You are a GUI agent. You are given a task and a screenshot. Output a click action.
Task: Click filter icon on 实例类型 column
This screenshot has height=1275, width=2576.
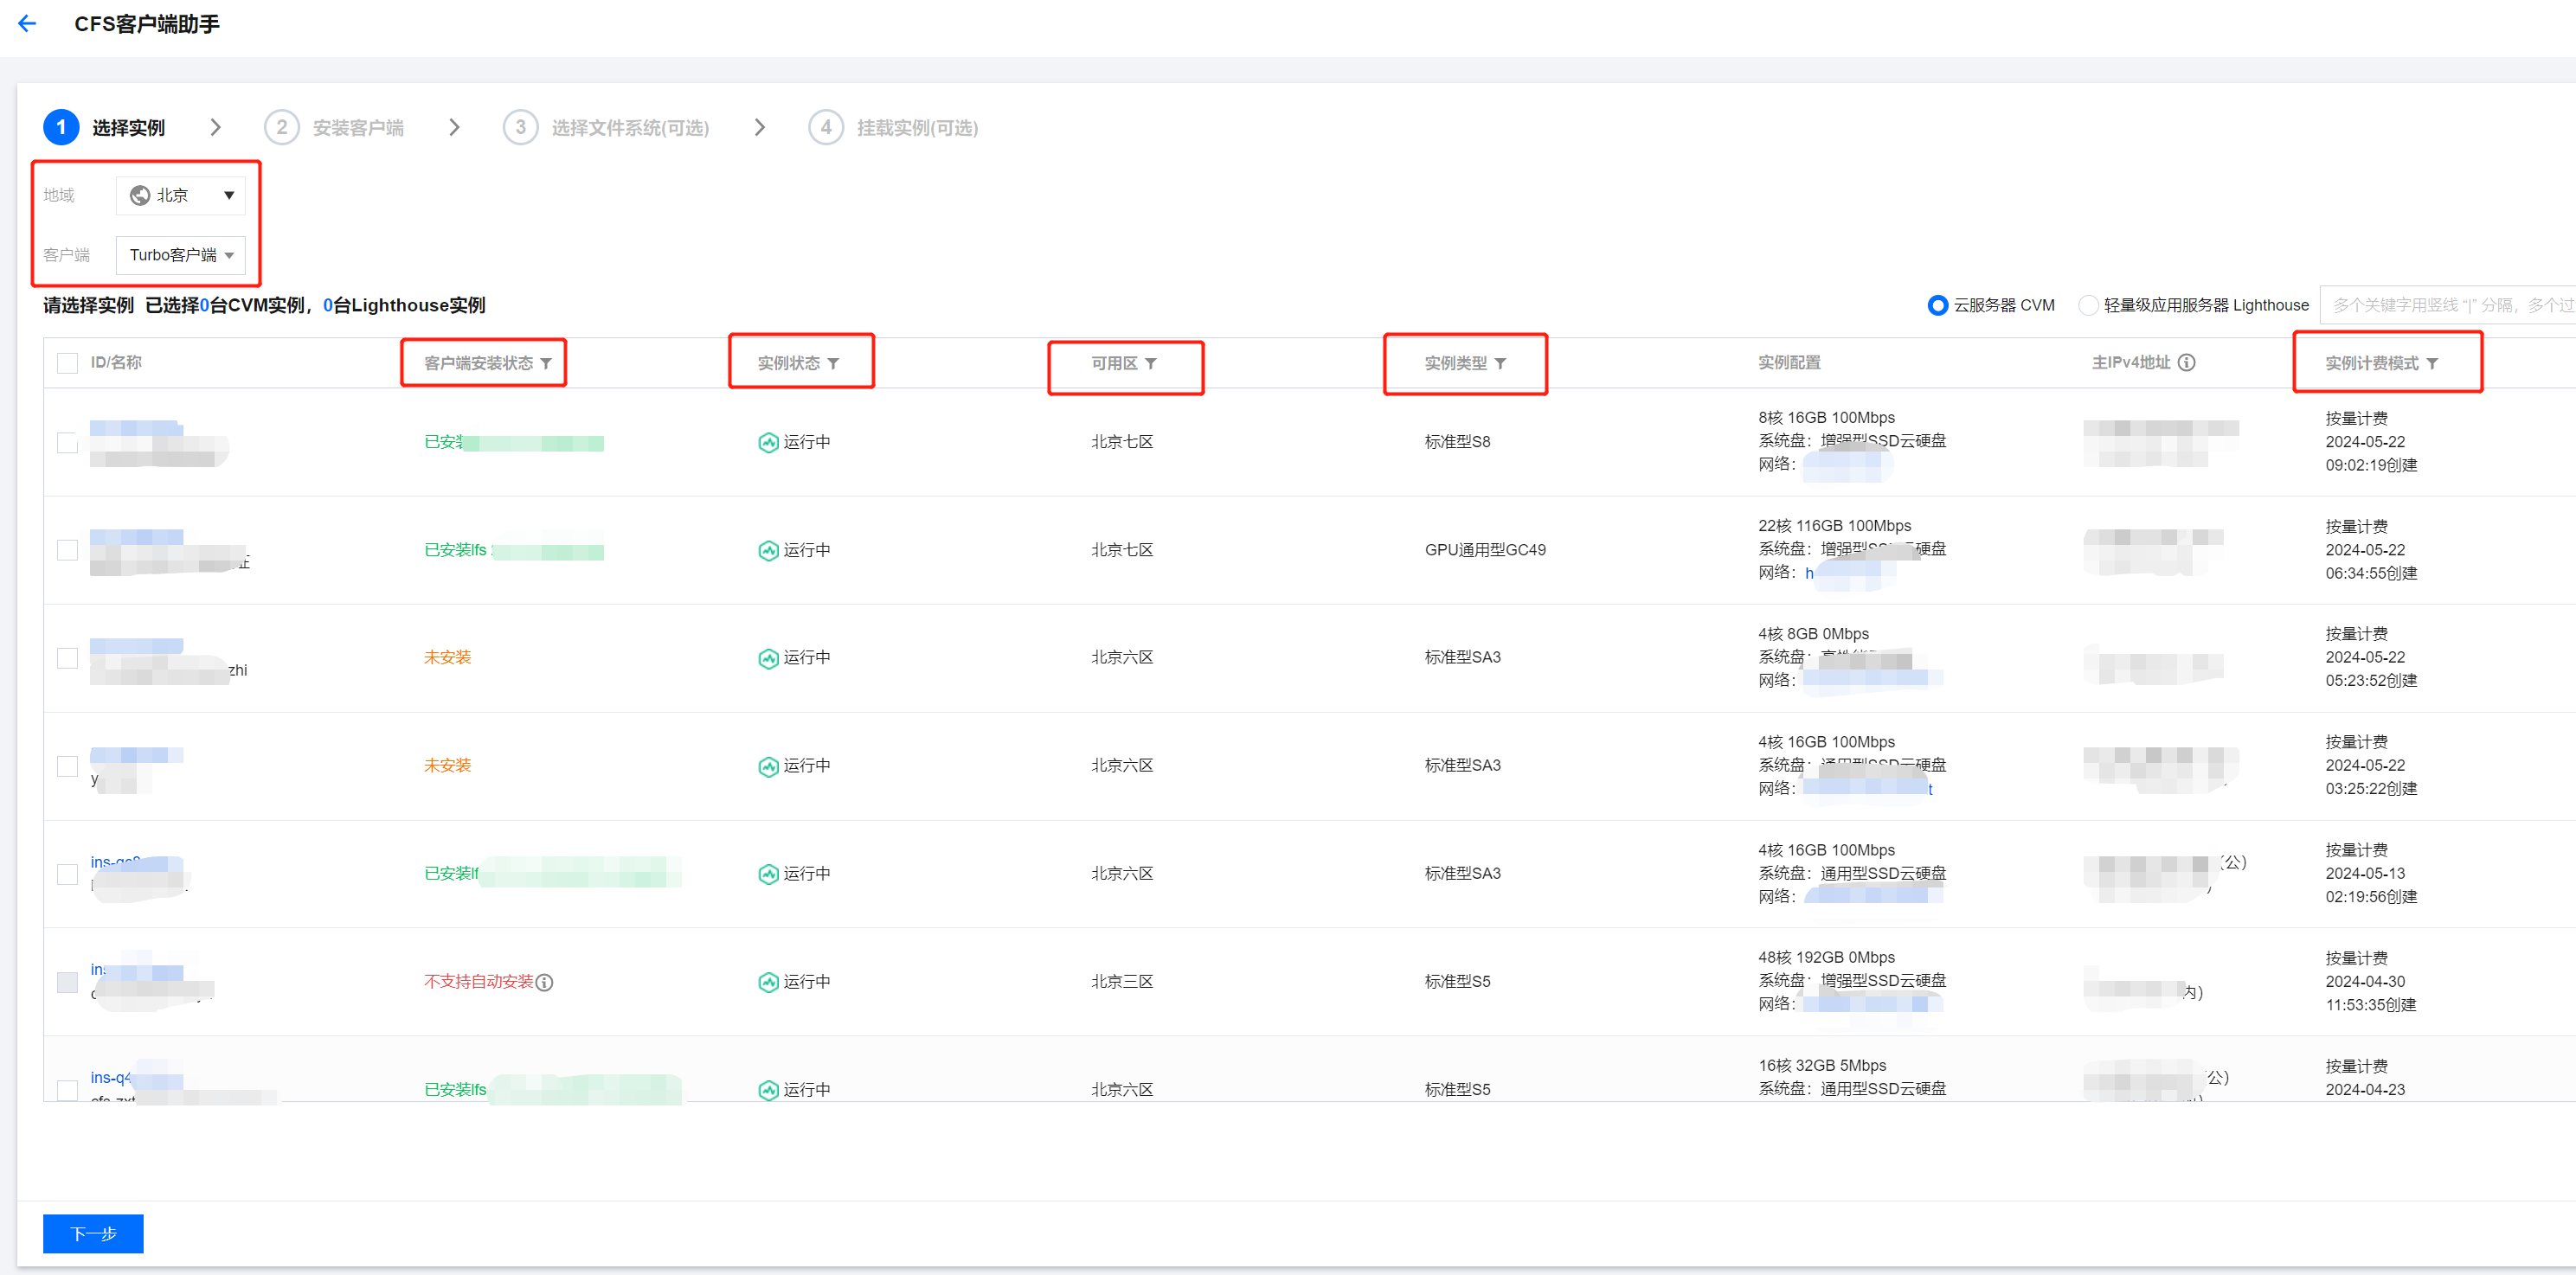1500,363
